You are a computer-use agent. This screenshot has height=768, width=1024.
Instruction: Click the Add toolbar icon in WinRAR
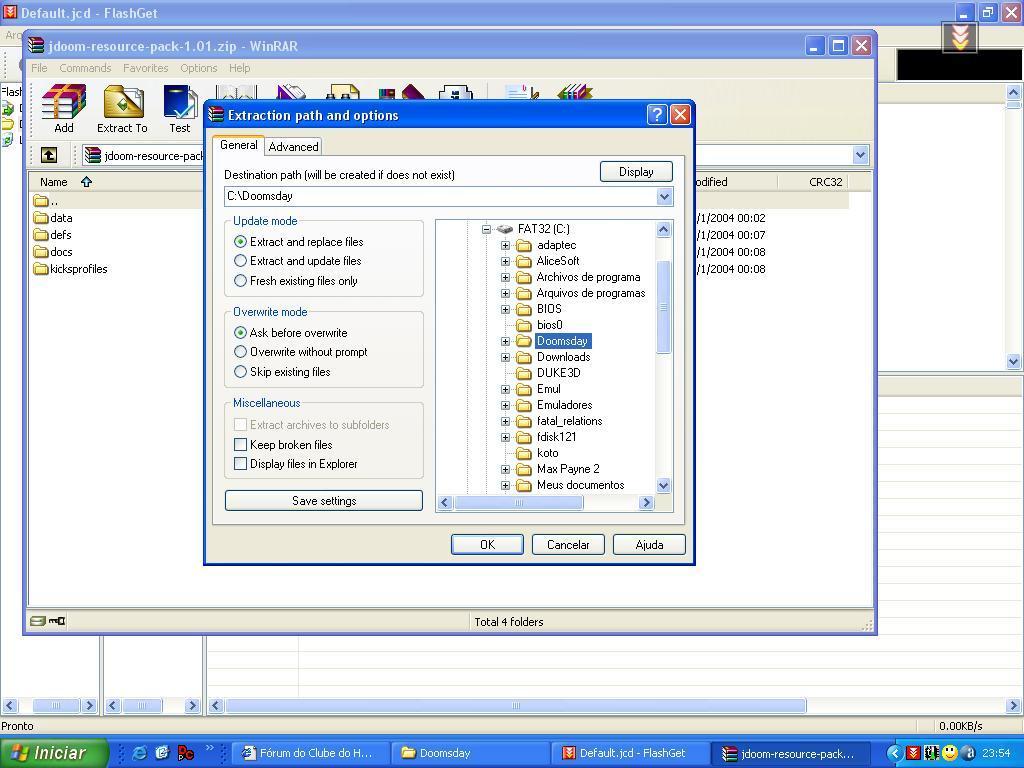coord(63,103)
